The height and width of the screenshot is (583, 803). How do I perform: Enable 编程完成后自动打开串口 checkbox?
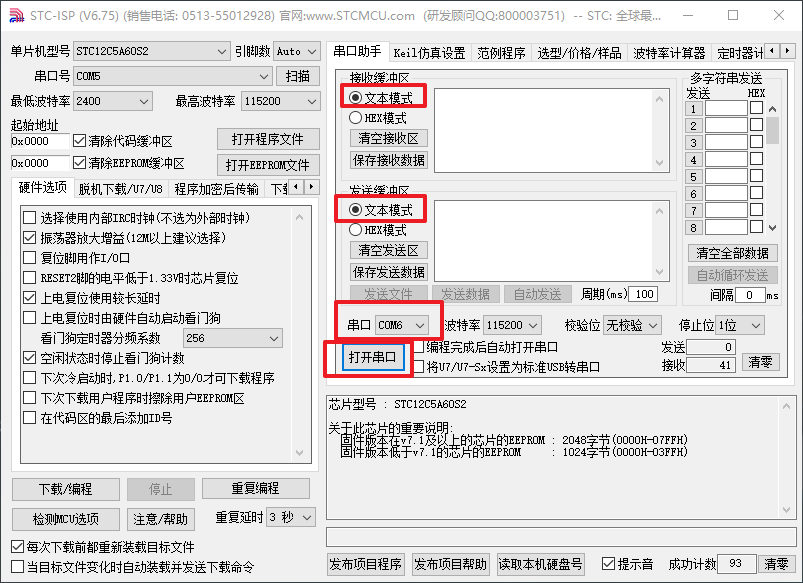[x=419, y=347]
